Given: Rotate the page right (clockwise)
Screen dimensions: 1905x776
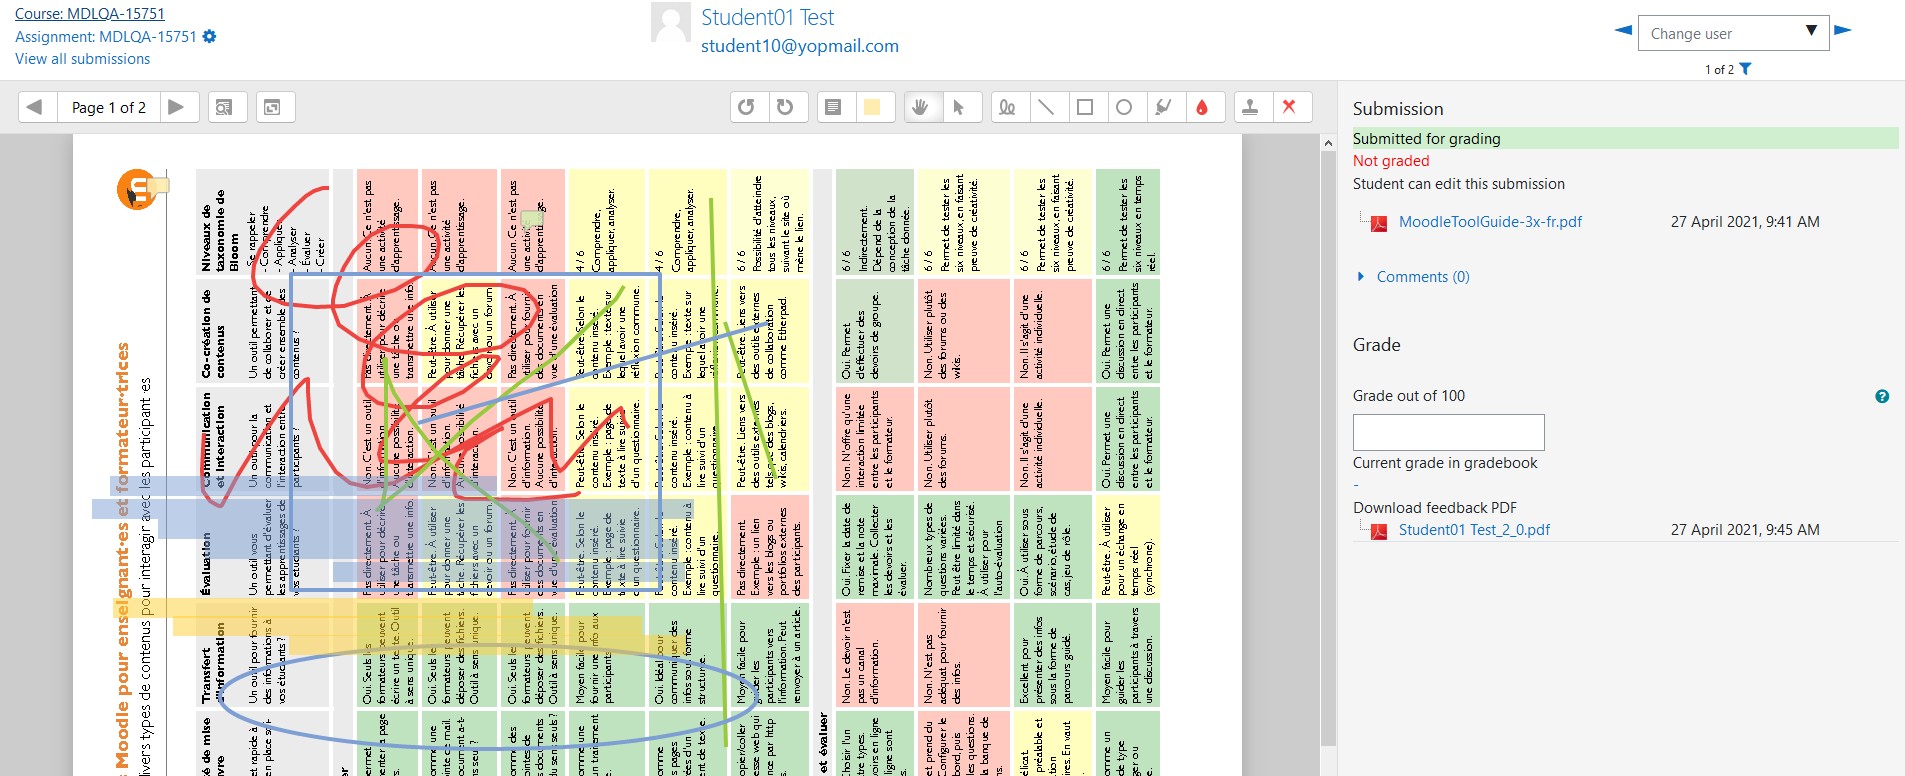Looking at the screenshot, I should pos(785,107).
